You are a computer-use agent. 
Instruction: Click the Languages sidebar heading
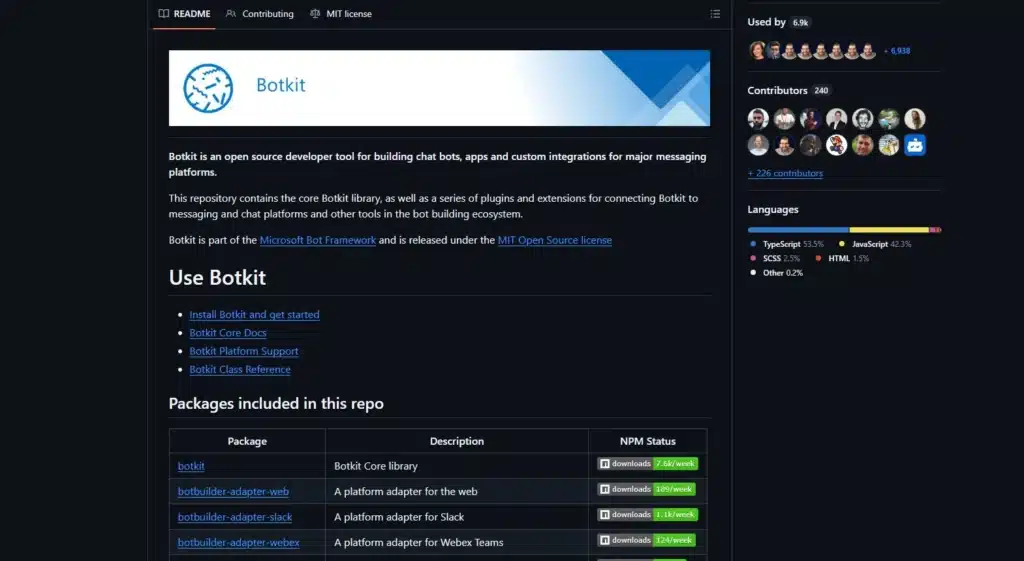773,209
